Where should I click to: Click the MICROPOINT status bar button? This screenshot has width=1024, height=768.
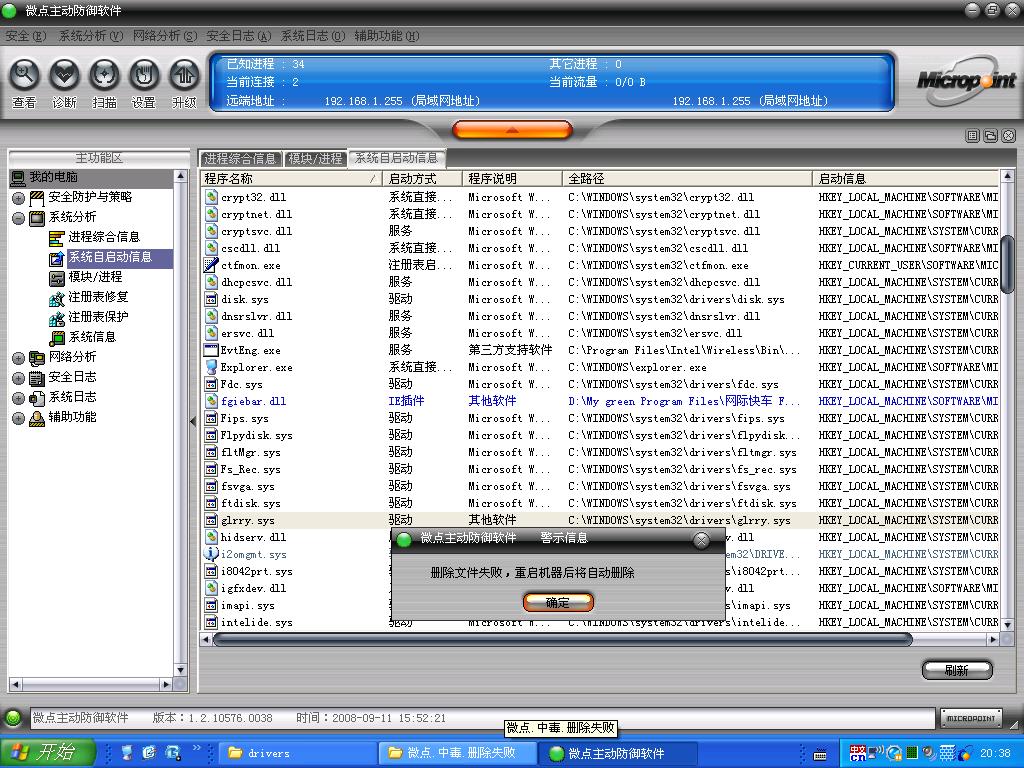pos(970,718)
